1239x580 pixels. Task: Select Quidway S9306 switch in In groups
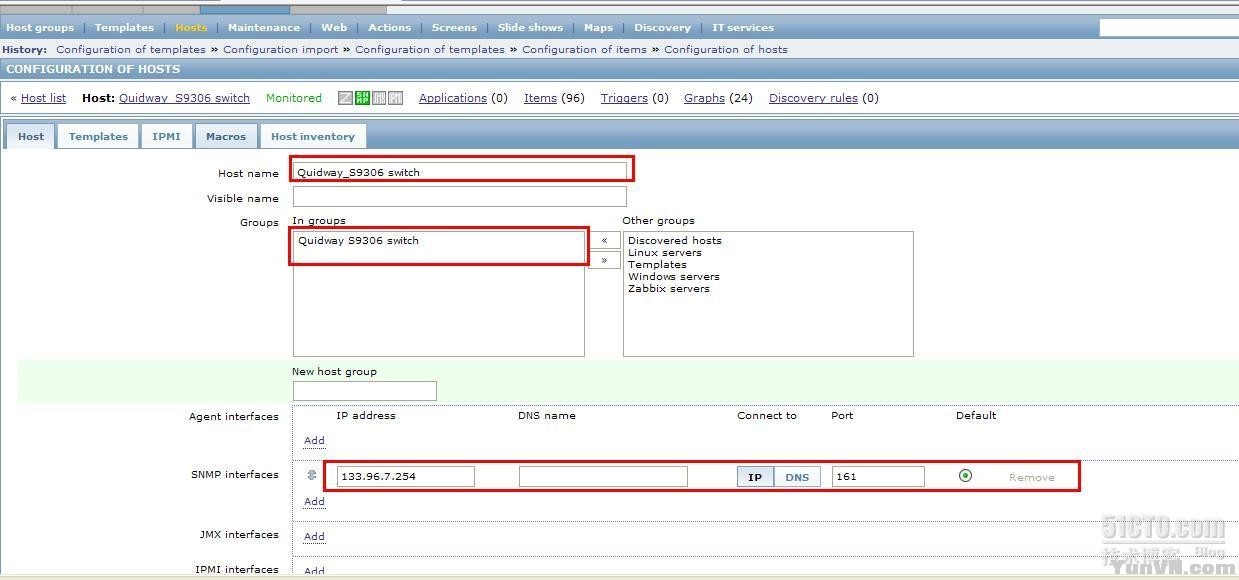click(x=358, y=240)
